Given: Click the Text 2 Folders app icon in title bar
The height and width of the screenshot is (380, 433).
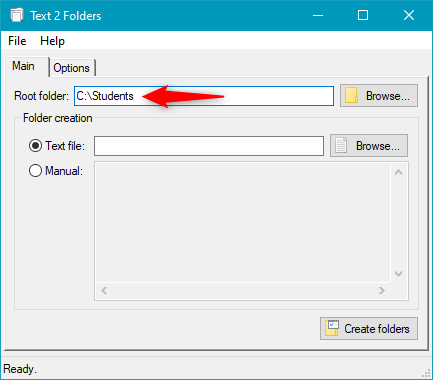Looking at the screenshot, I should 17,15.
